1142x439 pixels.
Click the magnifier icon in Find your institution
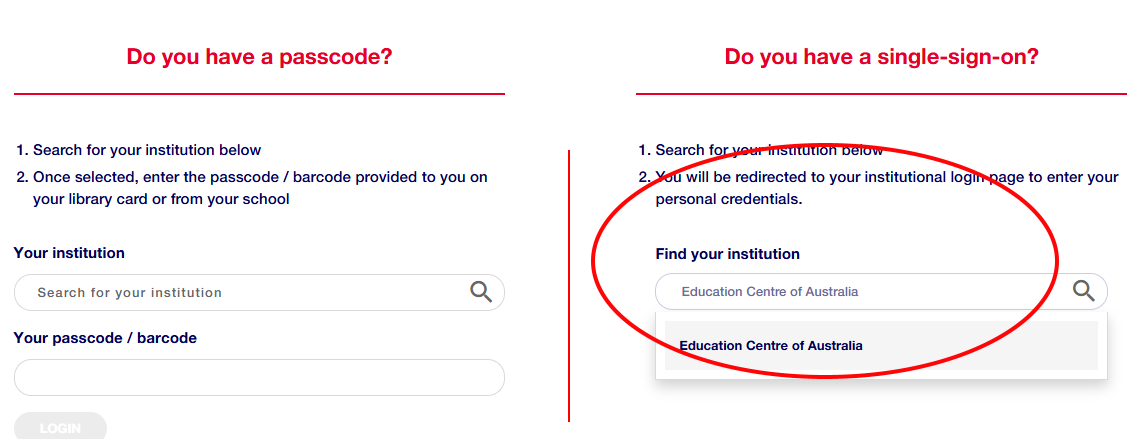[x=1084, y=291]
